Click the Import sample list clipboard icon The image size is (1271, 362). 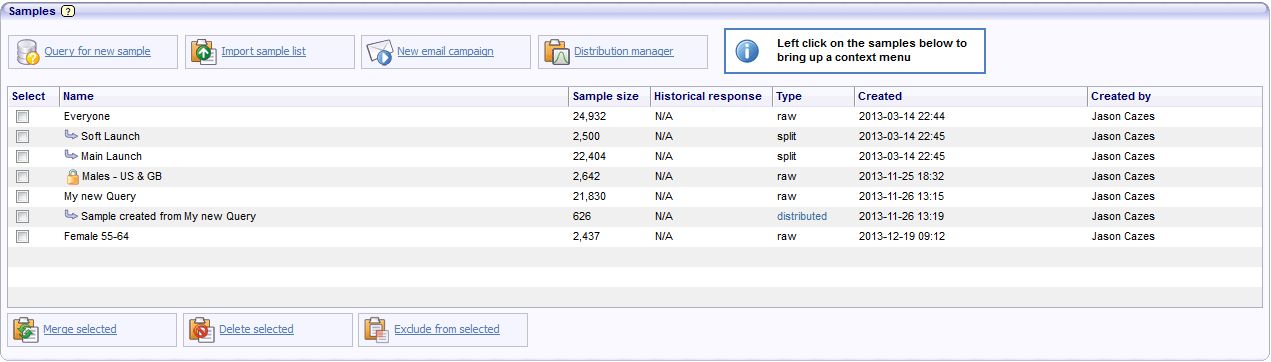204,52
